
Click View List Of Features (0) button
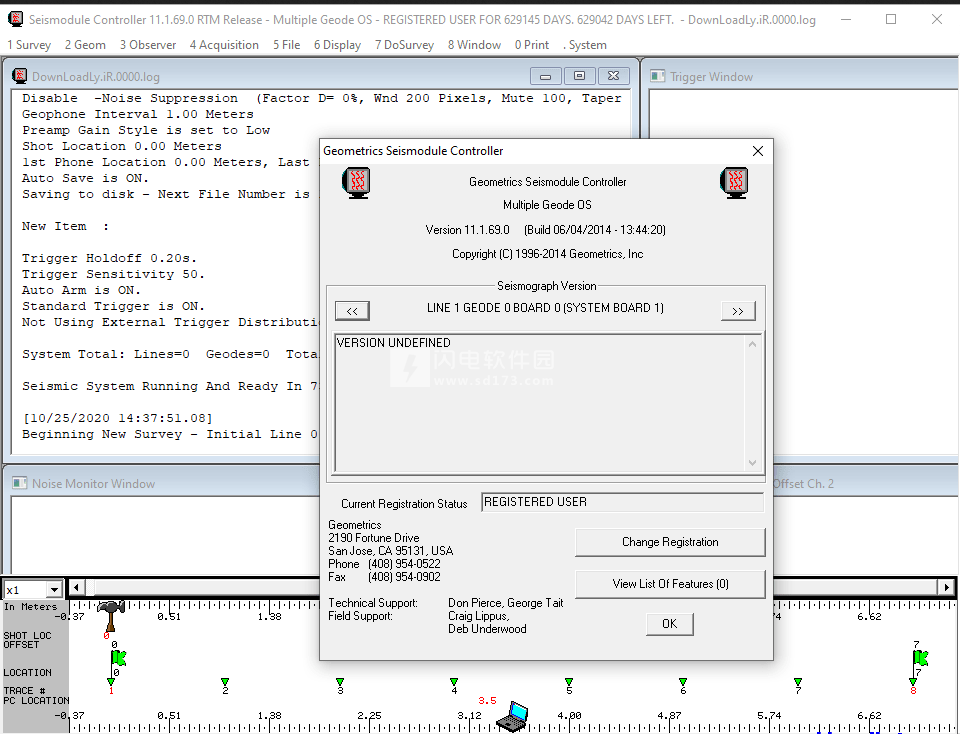(x=670, y=584)
